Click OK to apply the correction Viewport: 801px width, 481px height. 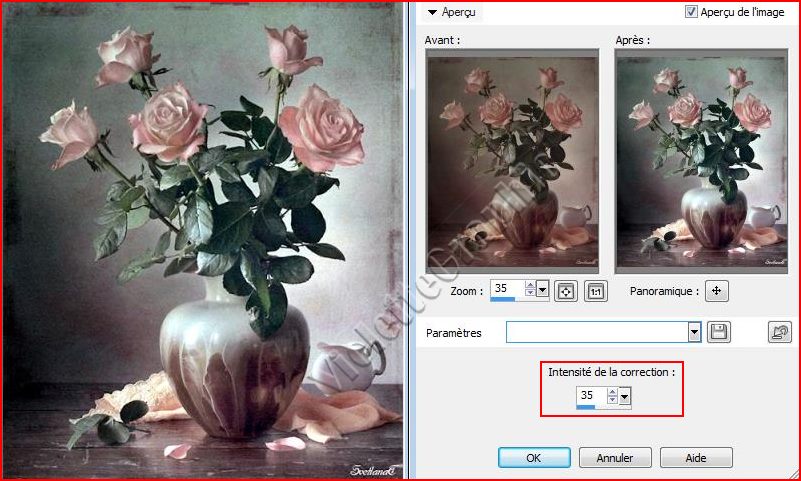534,457
